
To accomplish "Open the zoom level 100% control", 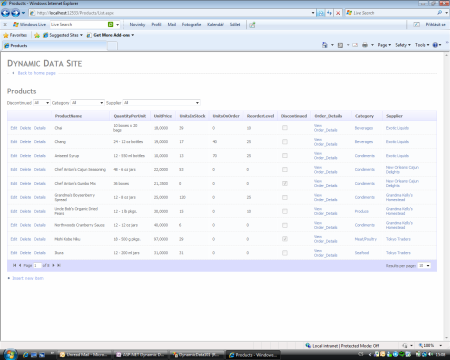I will [x=430, y=346].
